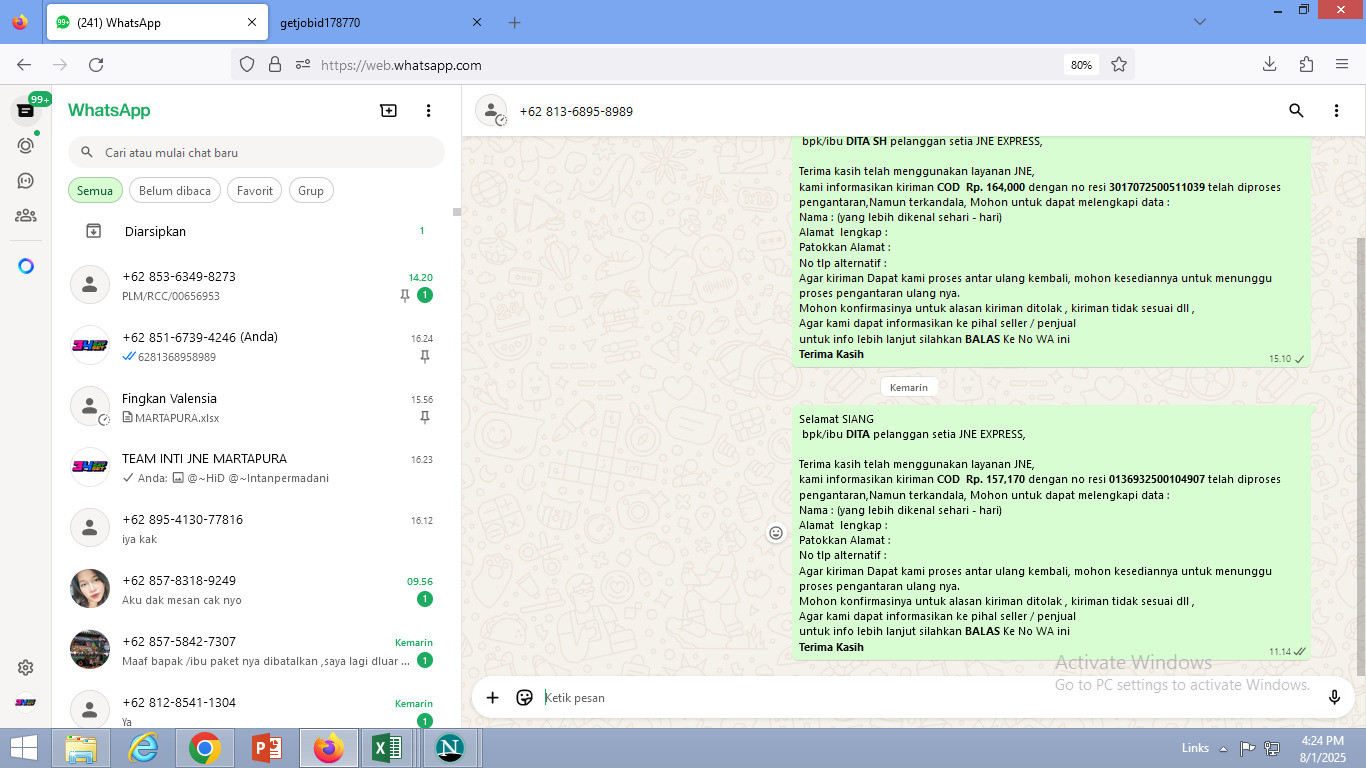Open WhatsApp Settings gear icon
This screenshot has width=1366, height=768.
(26, 667)
